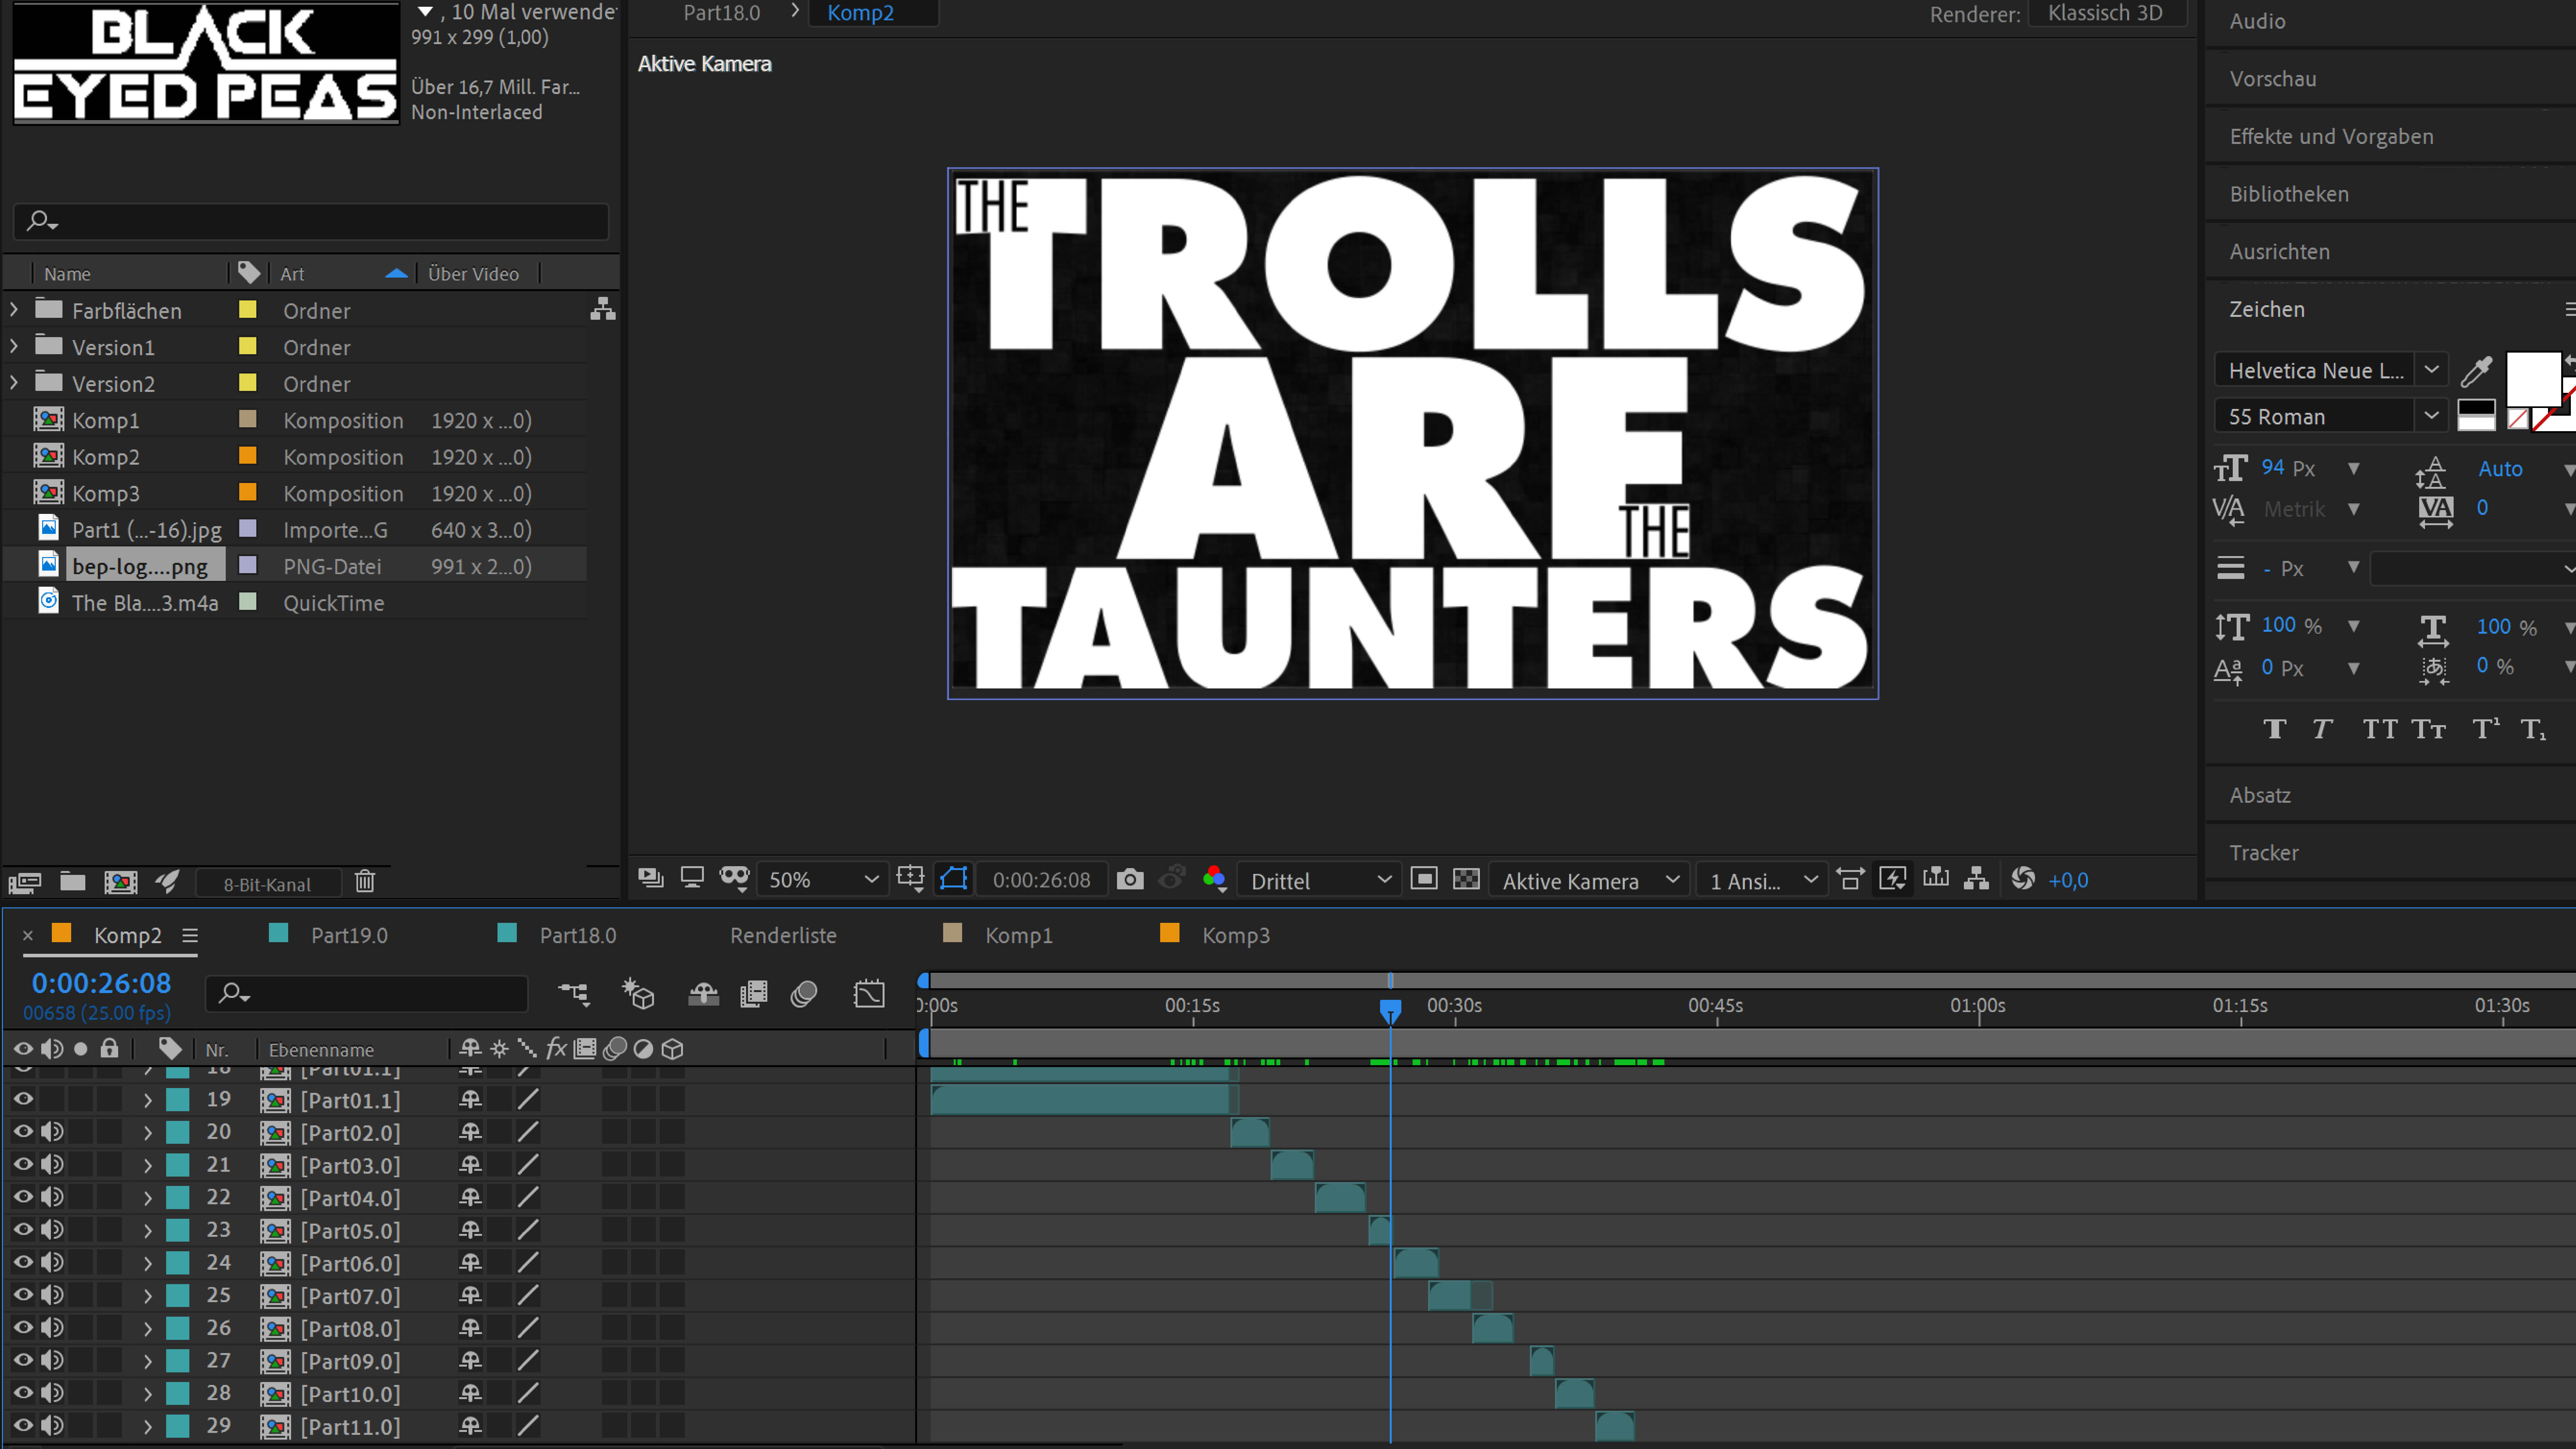
Task: Click the project panel search field
Action: point(310,221)
